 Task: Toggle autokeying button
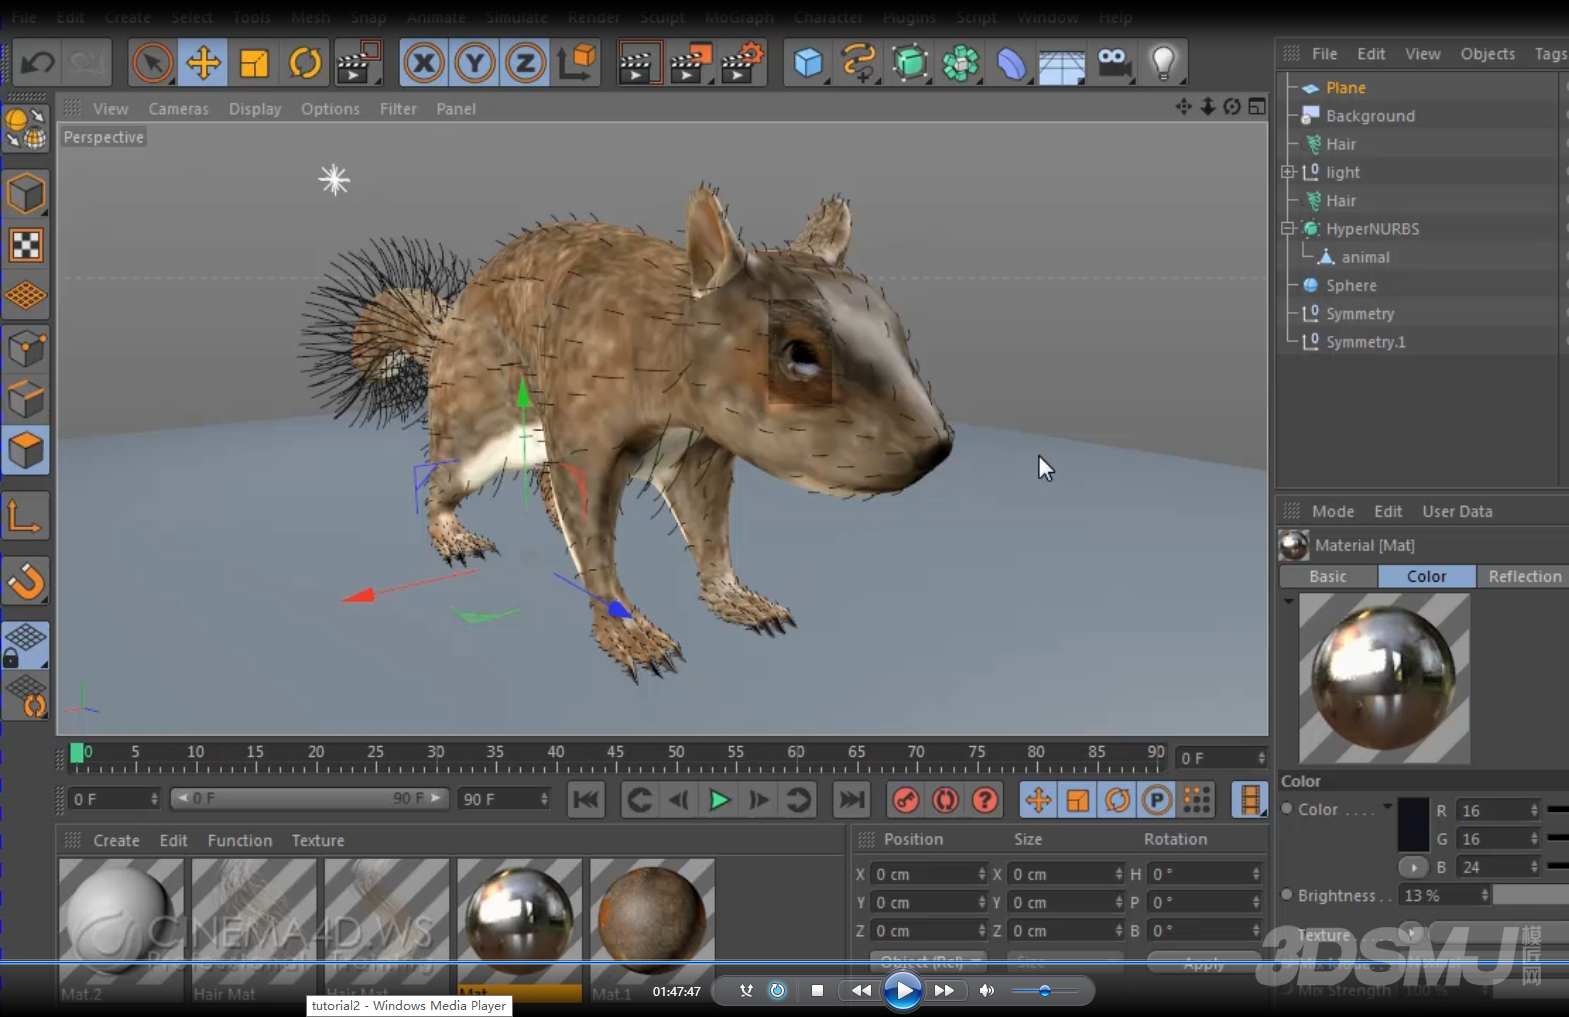point(945,800)
